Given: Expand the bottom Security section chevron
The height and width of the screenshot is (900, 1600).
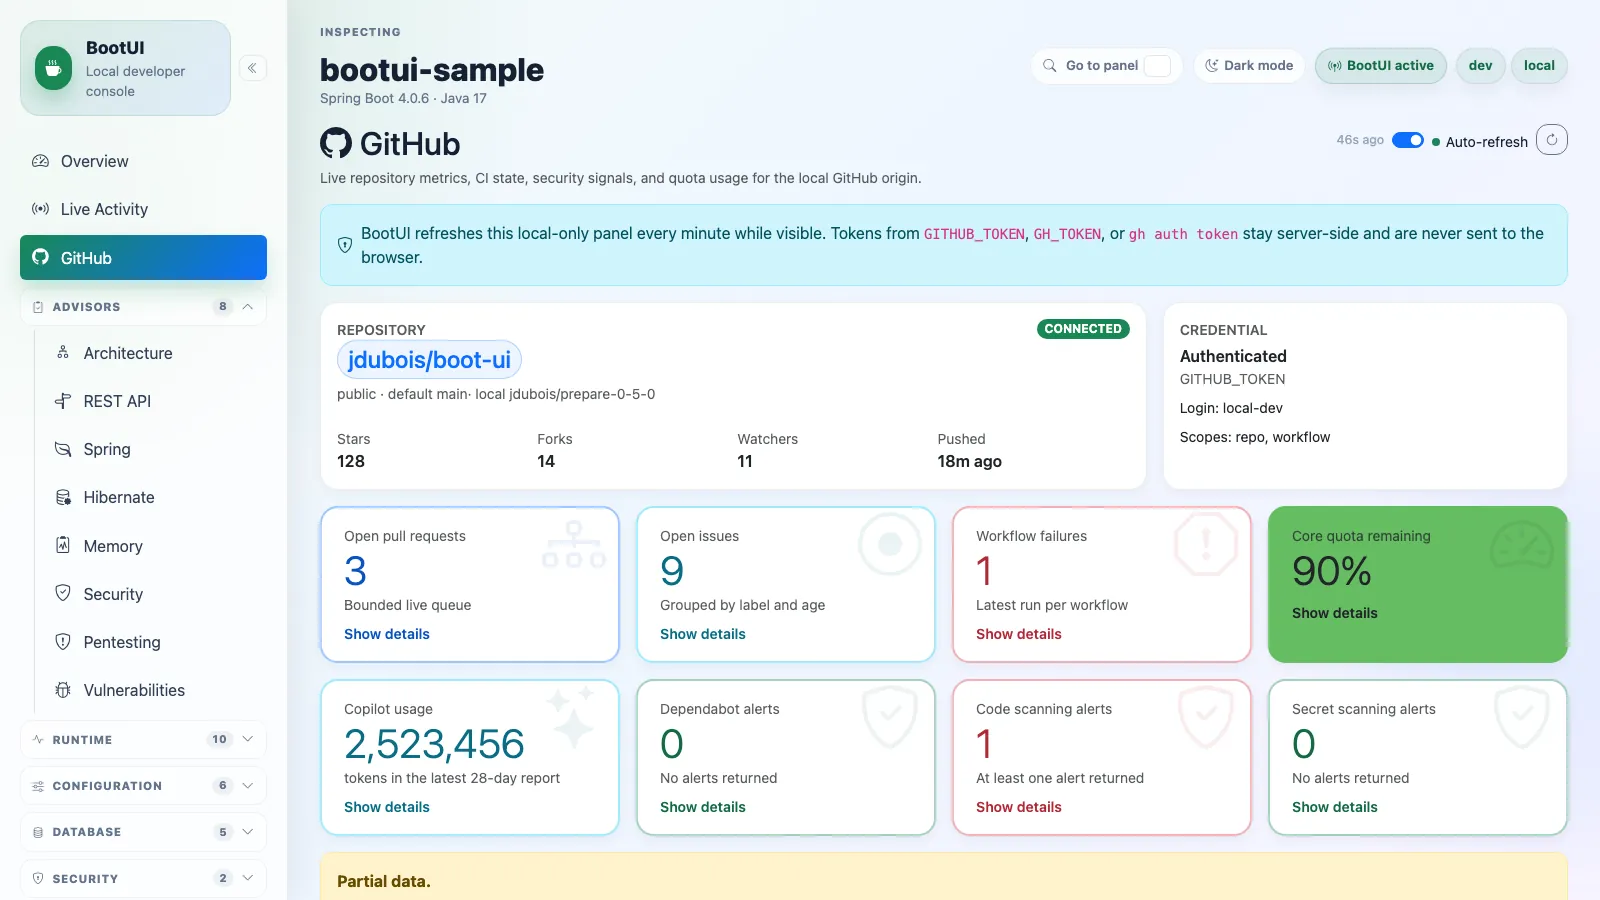Looking at the screenshot, I should 248,878.
